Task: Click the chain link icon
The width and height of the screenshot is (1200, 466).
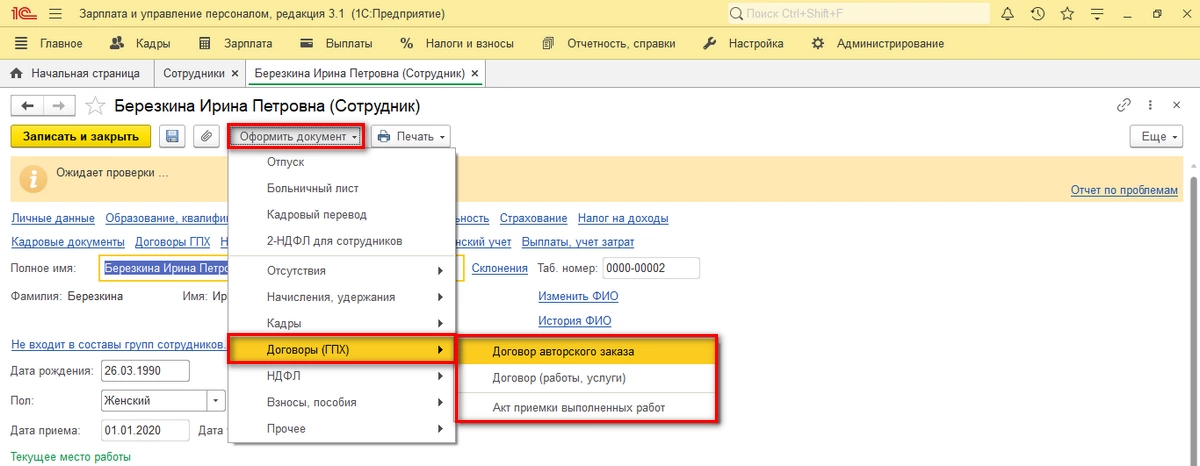Action: (x=1124, y=105)
